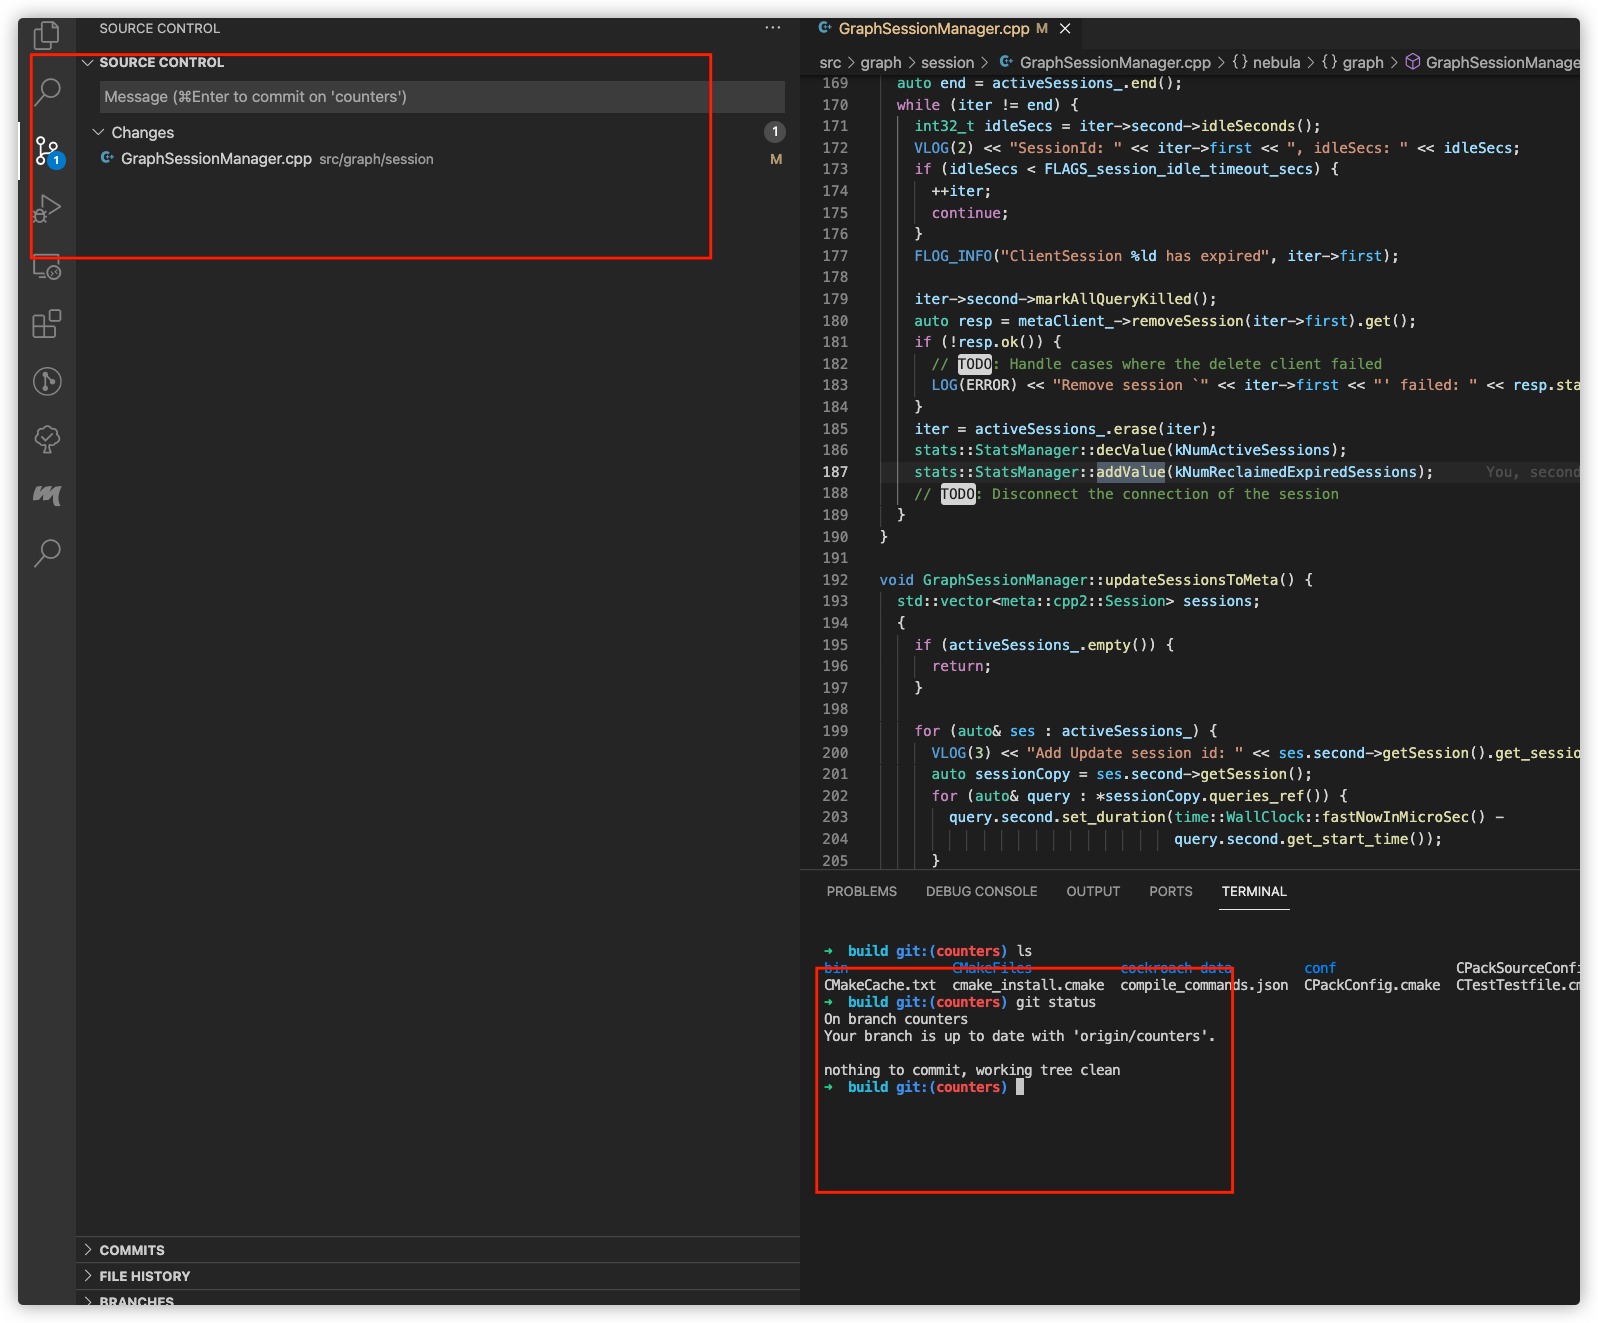The height and width of the screenshot is (1323, 1598).
Task: Click the changes count badge 1
Action: click(x=775, y=132)
